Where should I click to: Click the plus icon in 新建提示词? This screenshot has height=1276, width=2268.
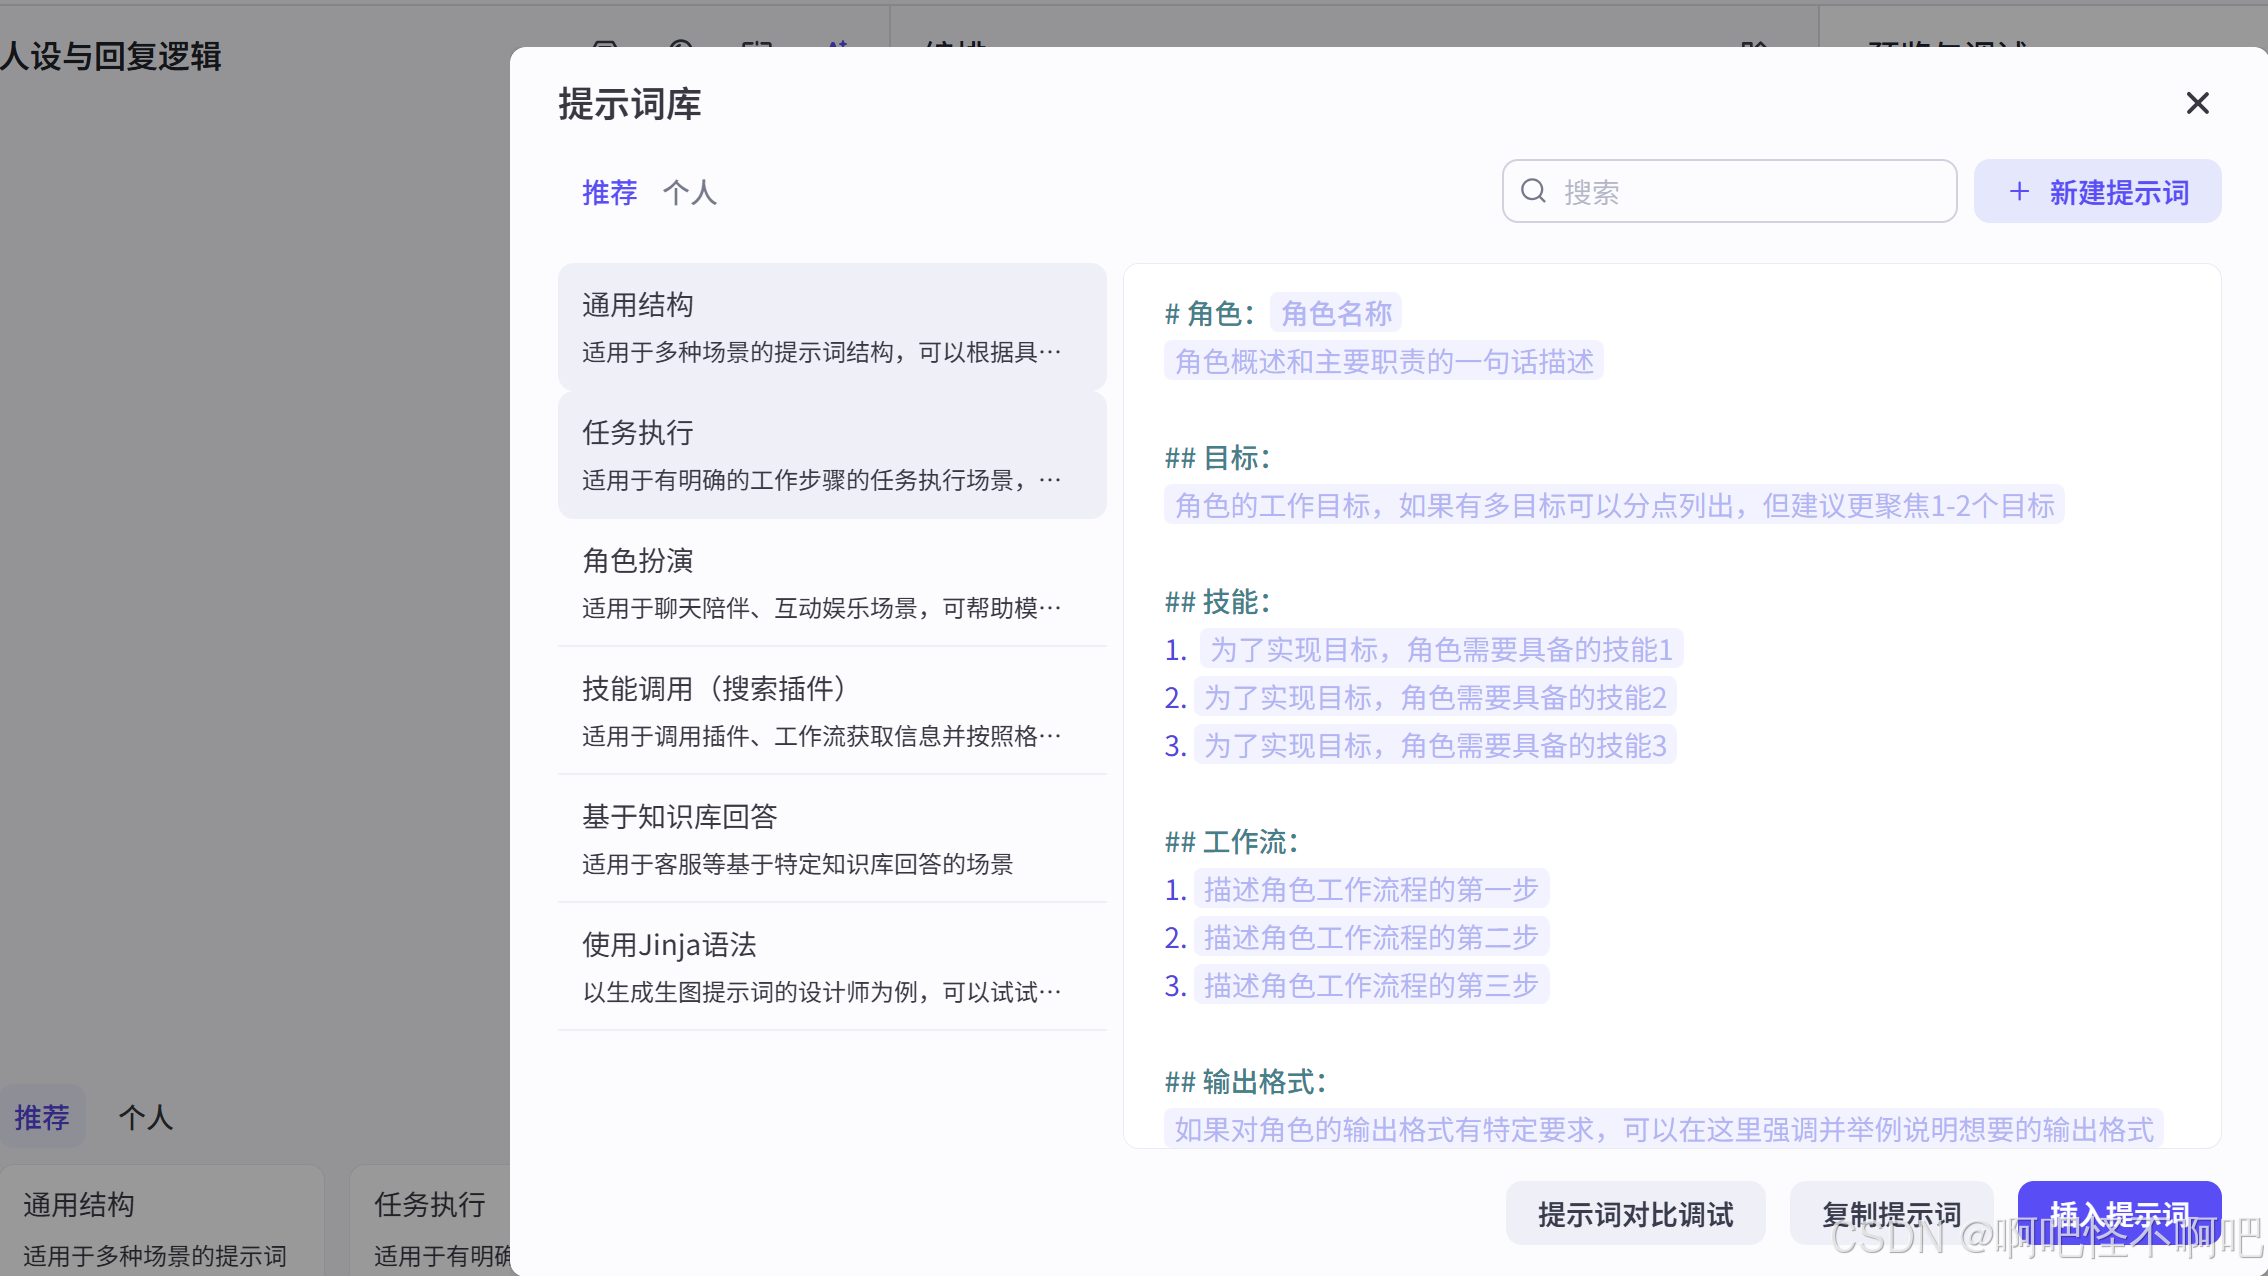2019,191
